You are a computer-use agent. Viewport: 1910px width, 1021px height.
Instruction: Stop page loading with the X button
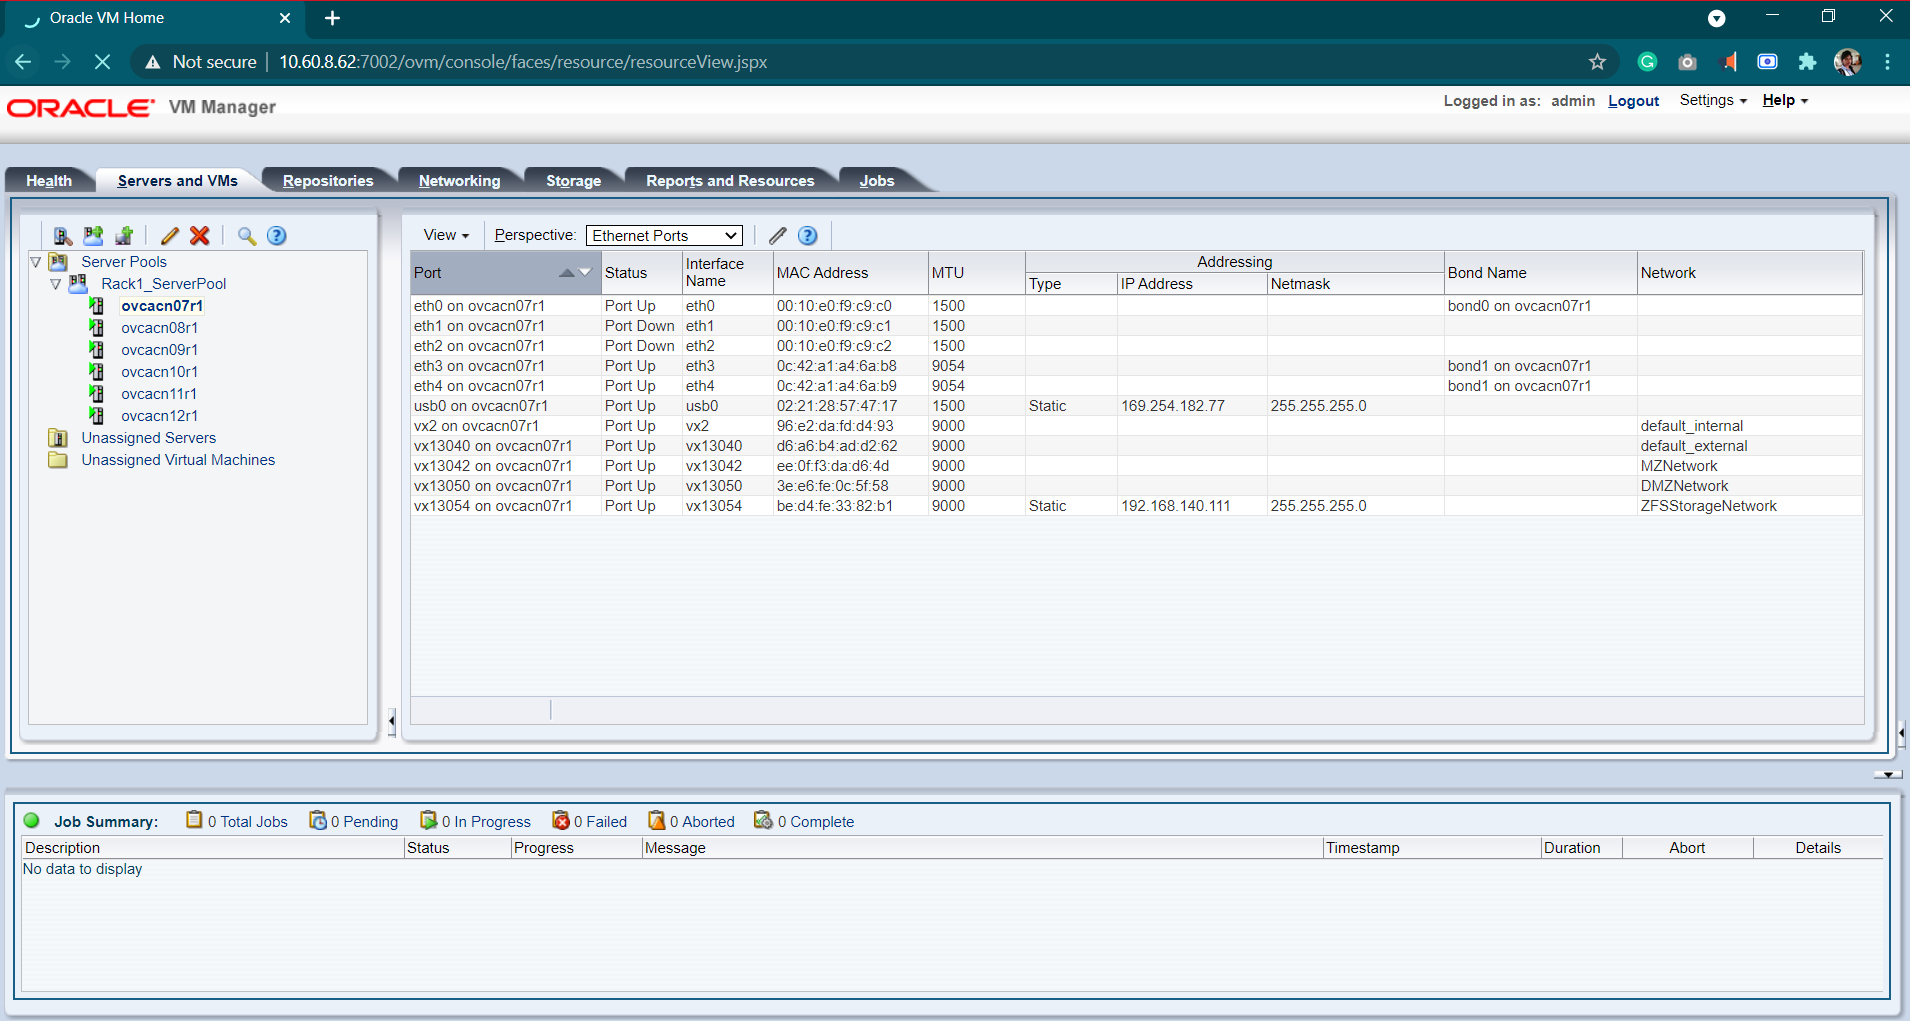pyautogui.click(x=102, y=62)
